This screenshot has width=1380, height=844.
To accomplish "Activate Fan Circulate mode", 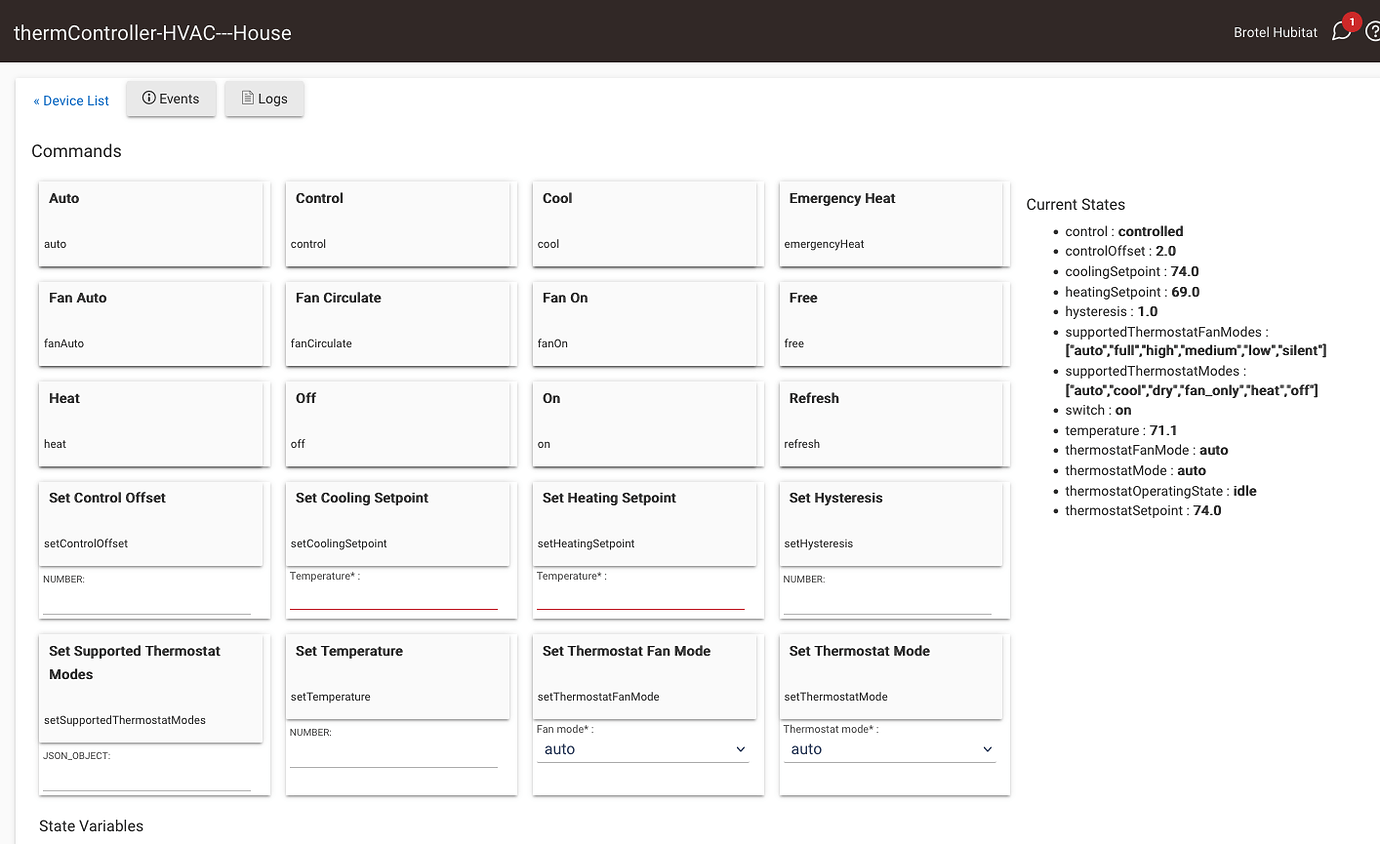I will pos(399,323).
